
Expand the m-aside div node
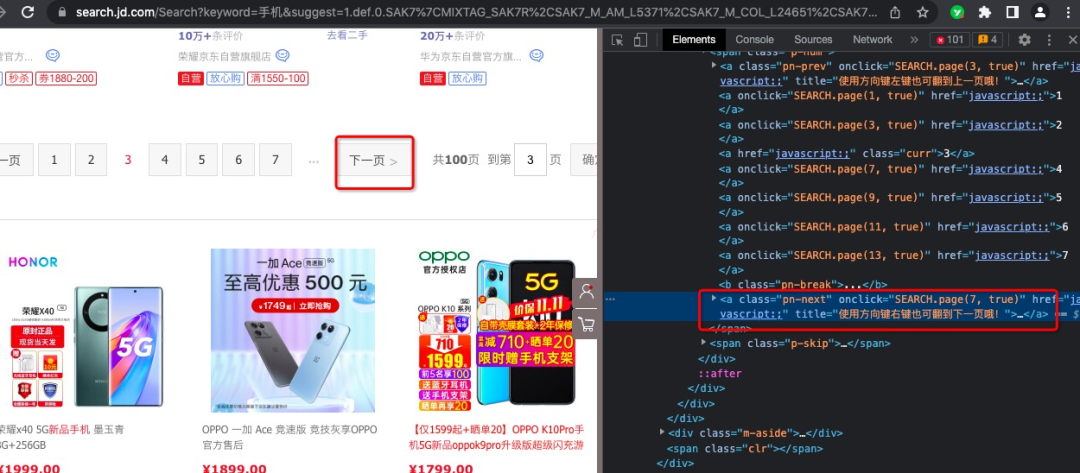point(662,432)
